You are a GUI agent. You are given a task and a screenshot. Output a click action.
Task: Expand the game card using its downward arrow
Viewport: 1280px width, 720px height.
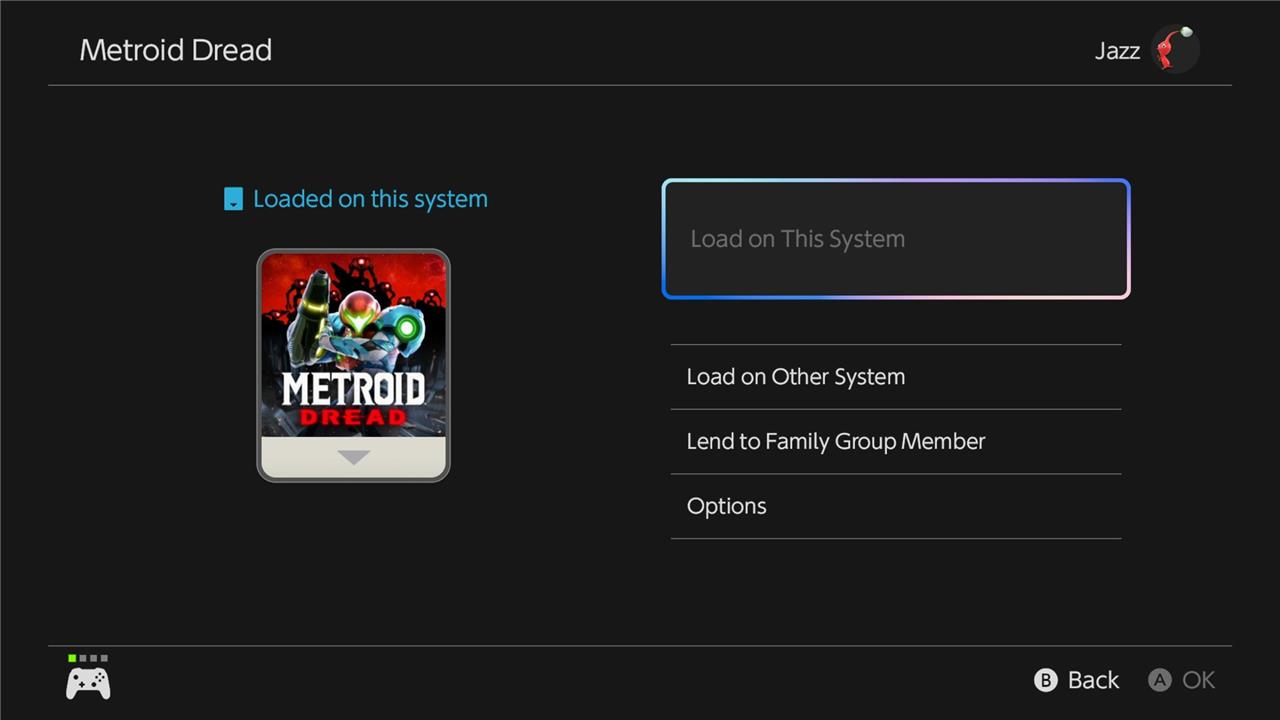(x=353, y=457)
